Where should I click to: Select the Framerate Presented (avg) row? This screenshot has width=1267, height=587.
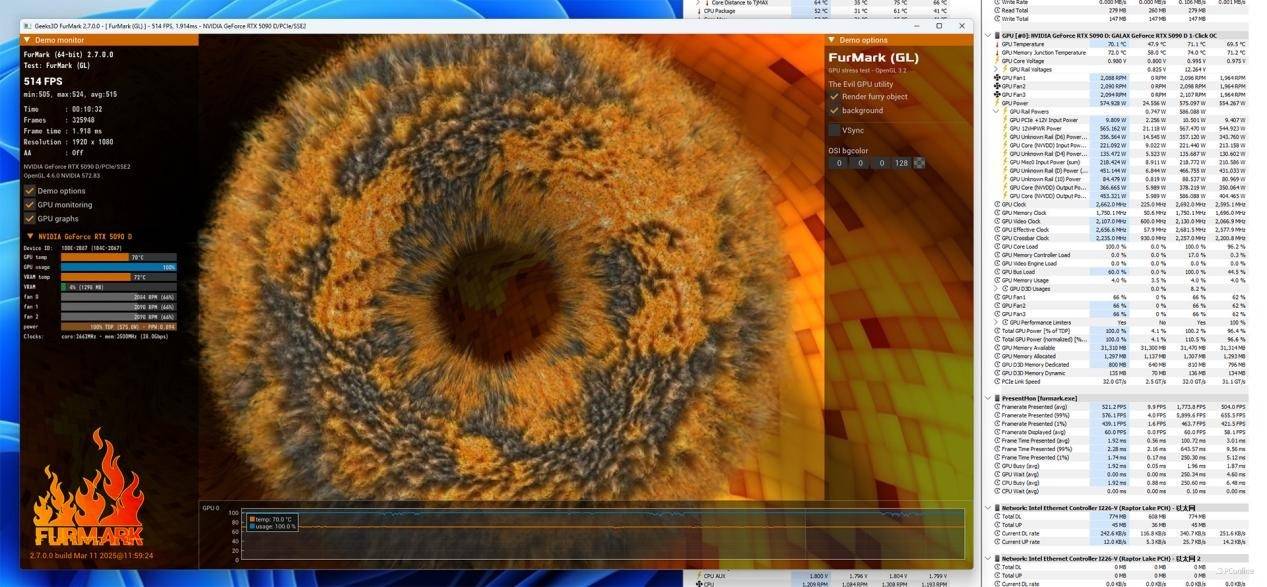pyautogui.click(x=1040, y=407)
